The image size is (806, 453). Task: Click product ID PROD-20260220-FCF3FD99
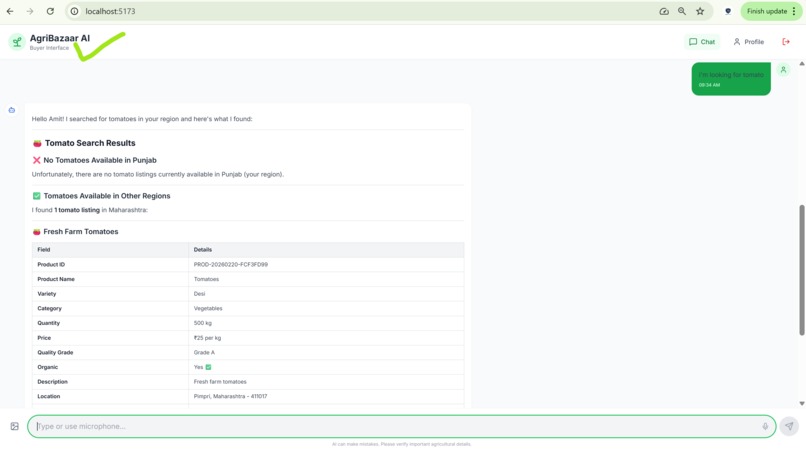(x=231, y=264)
